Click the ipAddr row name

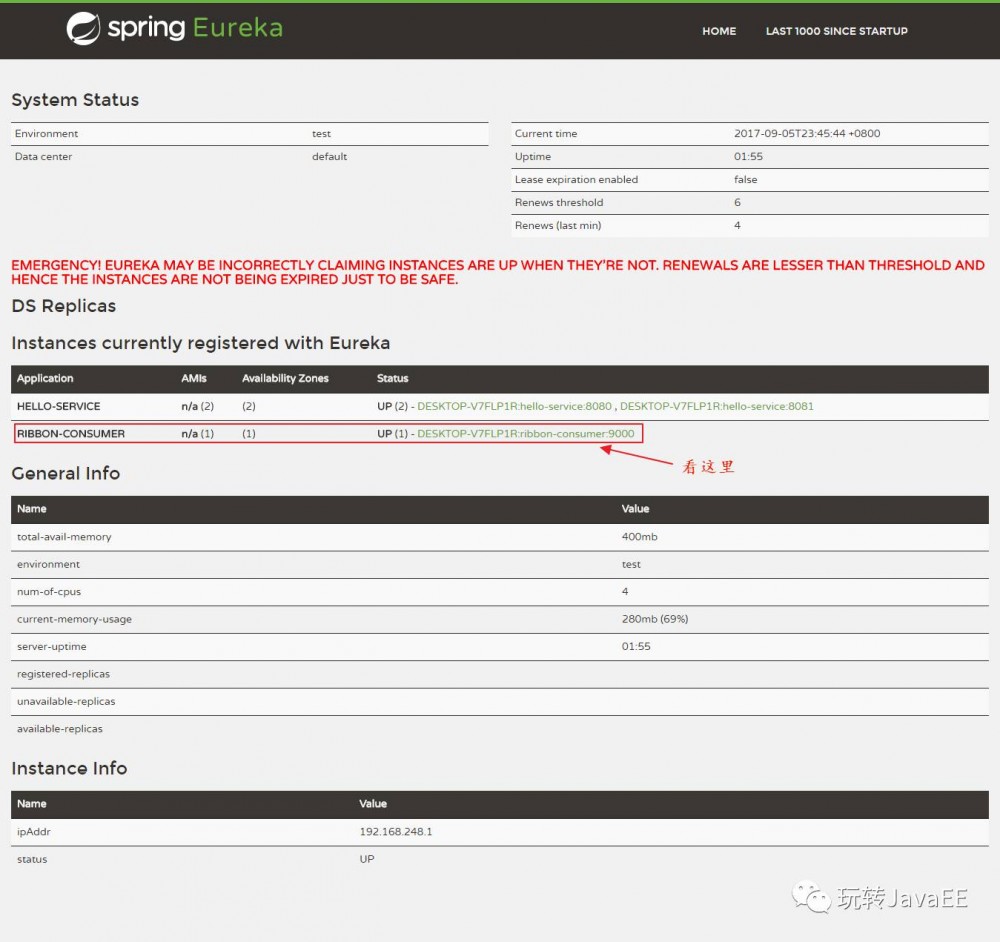(x=34, y=832)
